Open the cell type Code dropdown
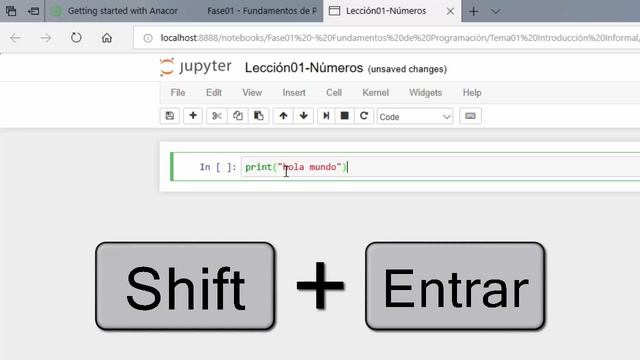The image size is (640, 360). click(x=415, y=117)
